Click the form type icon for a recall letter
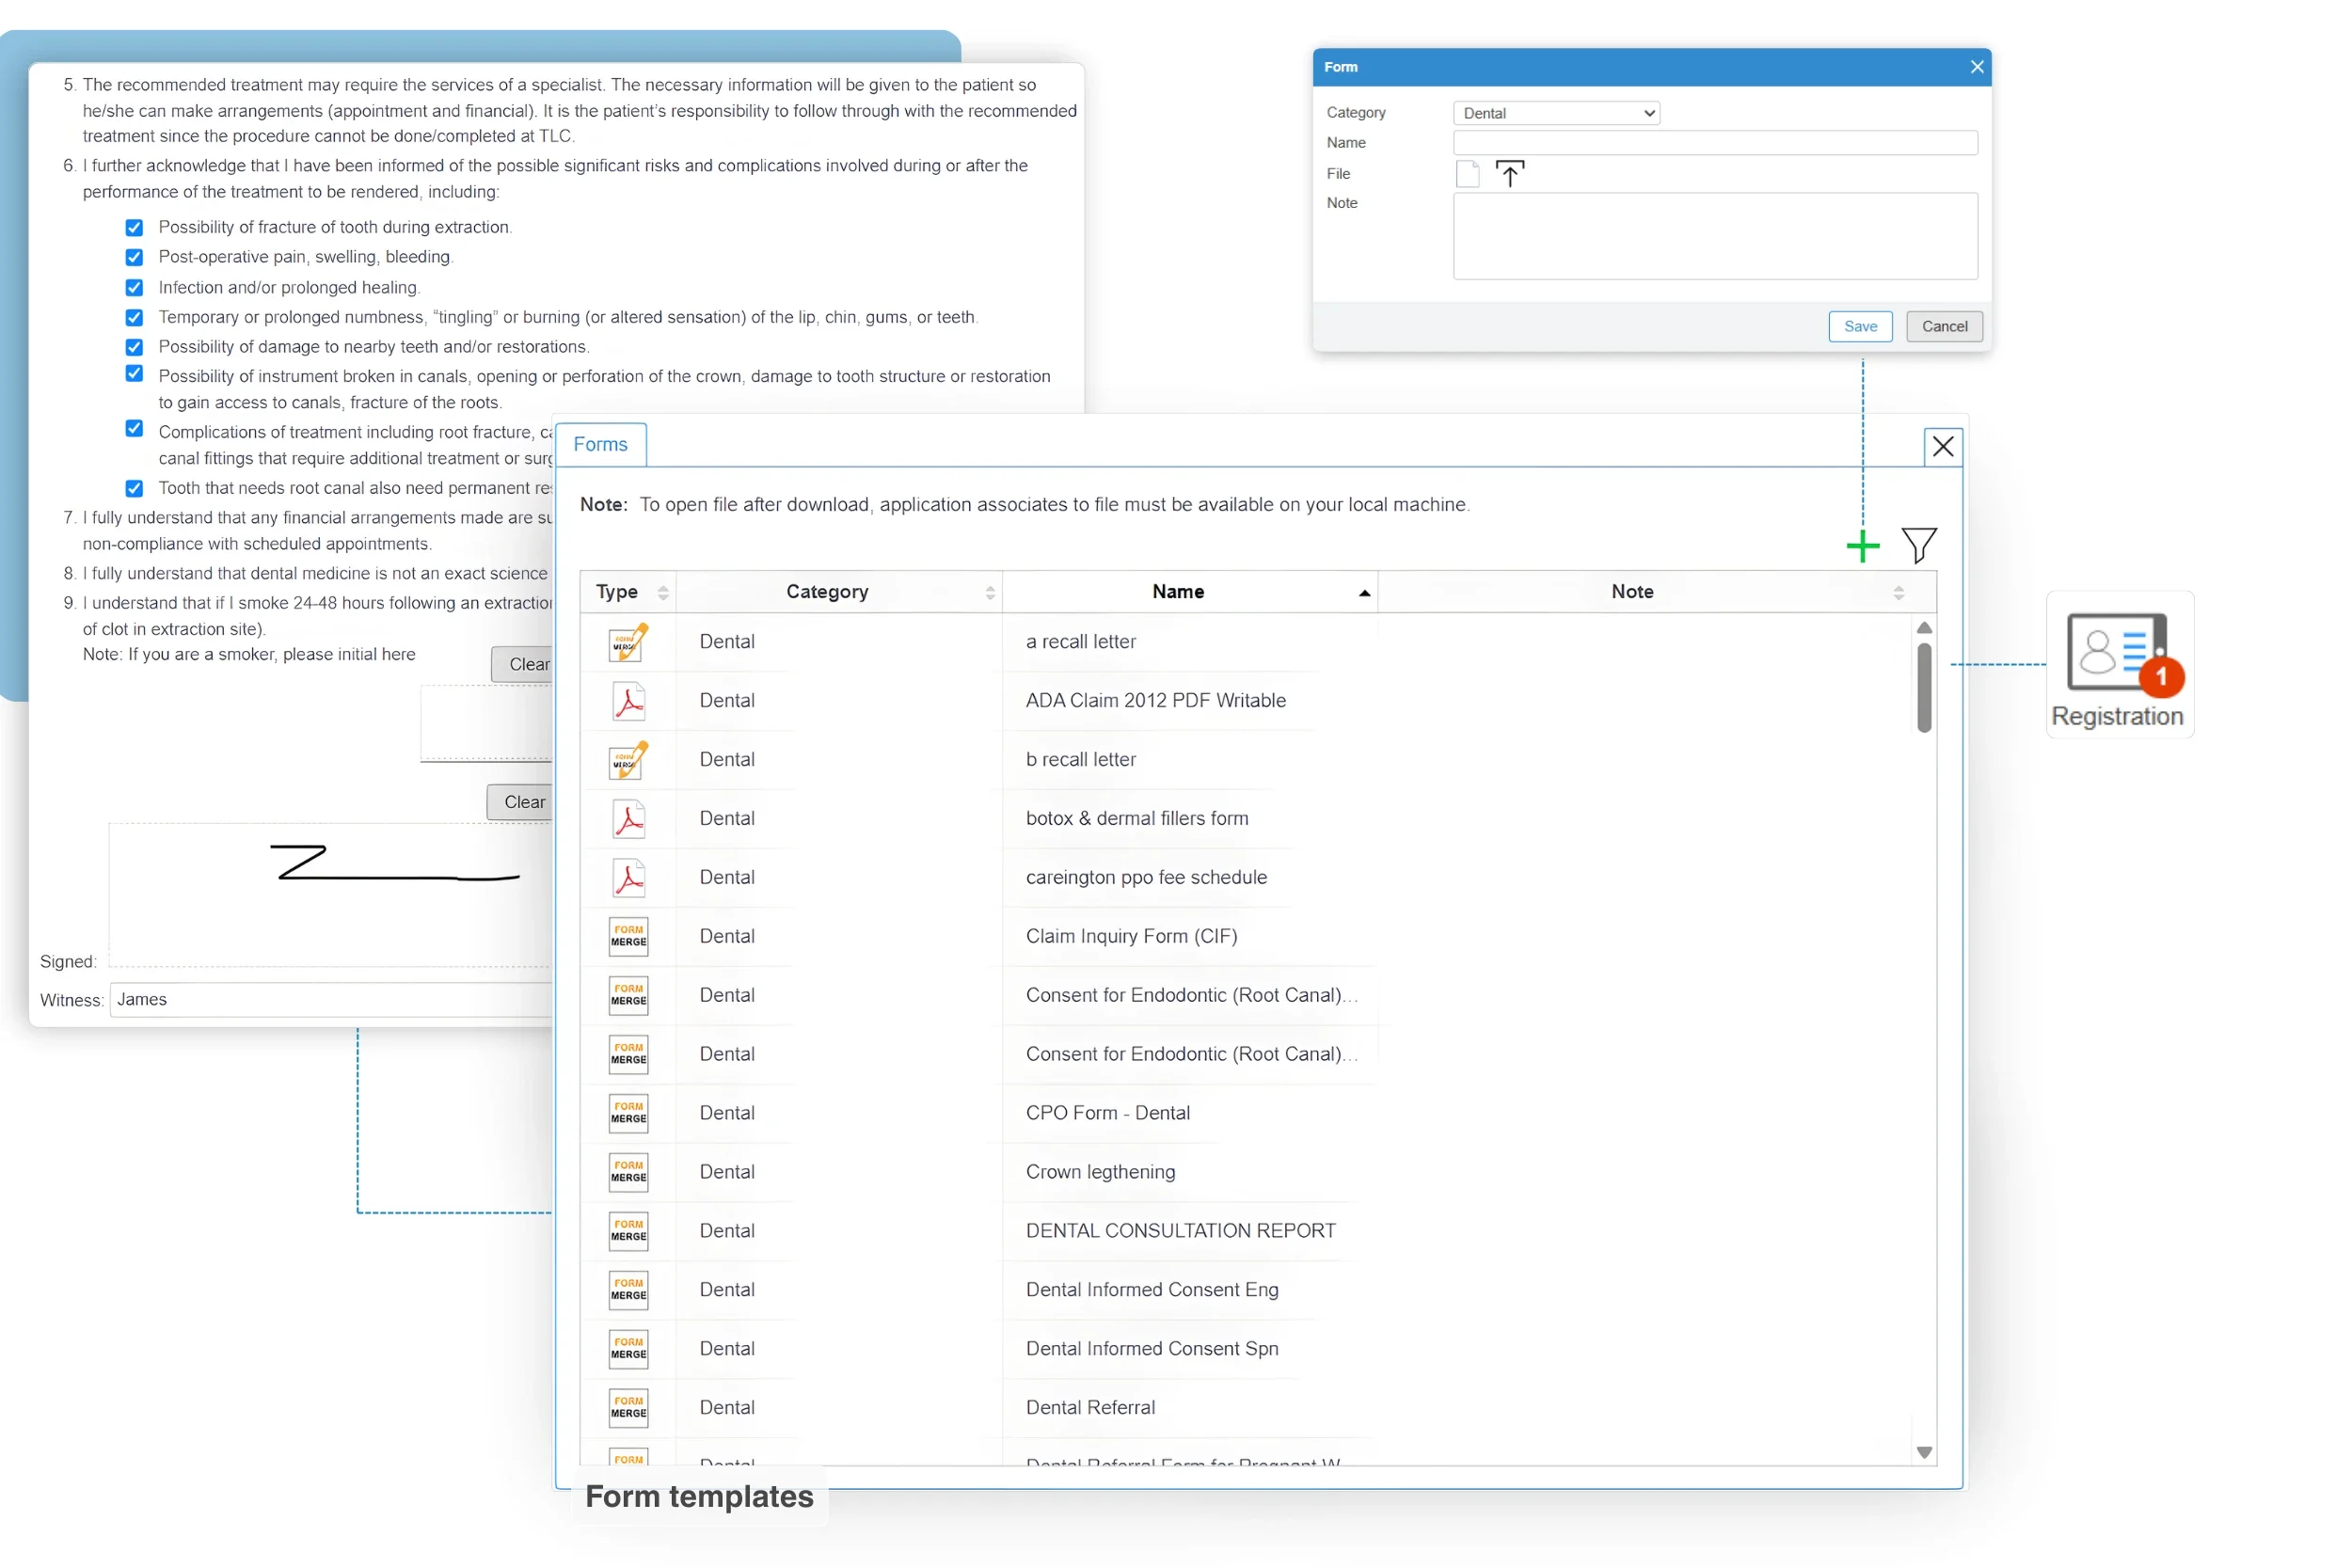 point(627,642)
